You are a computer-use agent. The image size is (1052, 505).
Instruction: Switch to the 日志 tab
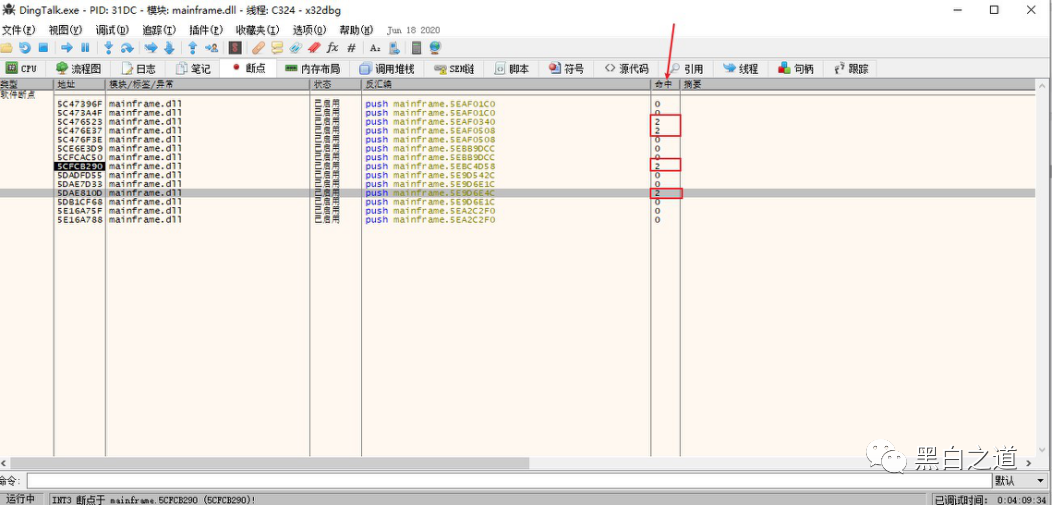(139, 68)
